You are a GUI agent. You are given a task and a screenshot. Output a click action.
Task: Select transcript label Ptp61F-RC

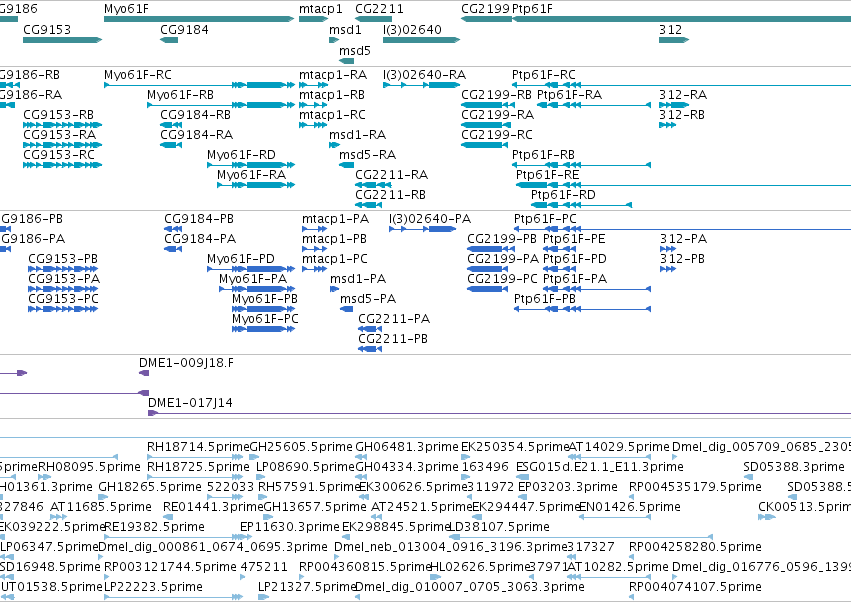click(x=544, y=74)
